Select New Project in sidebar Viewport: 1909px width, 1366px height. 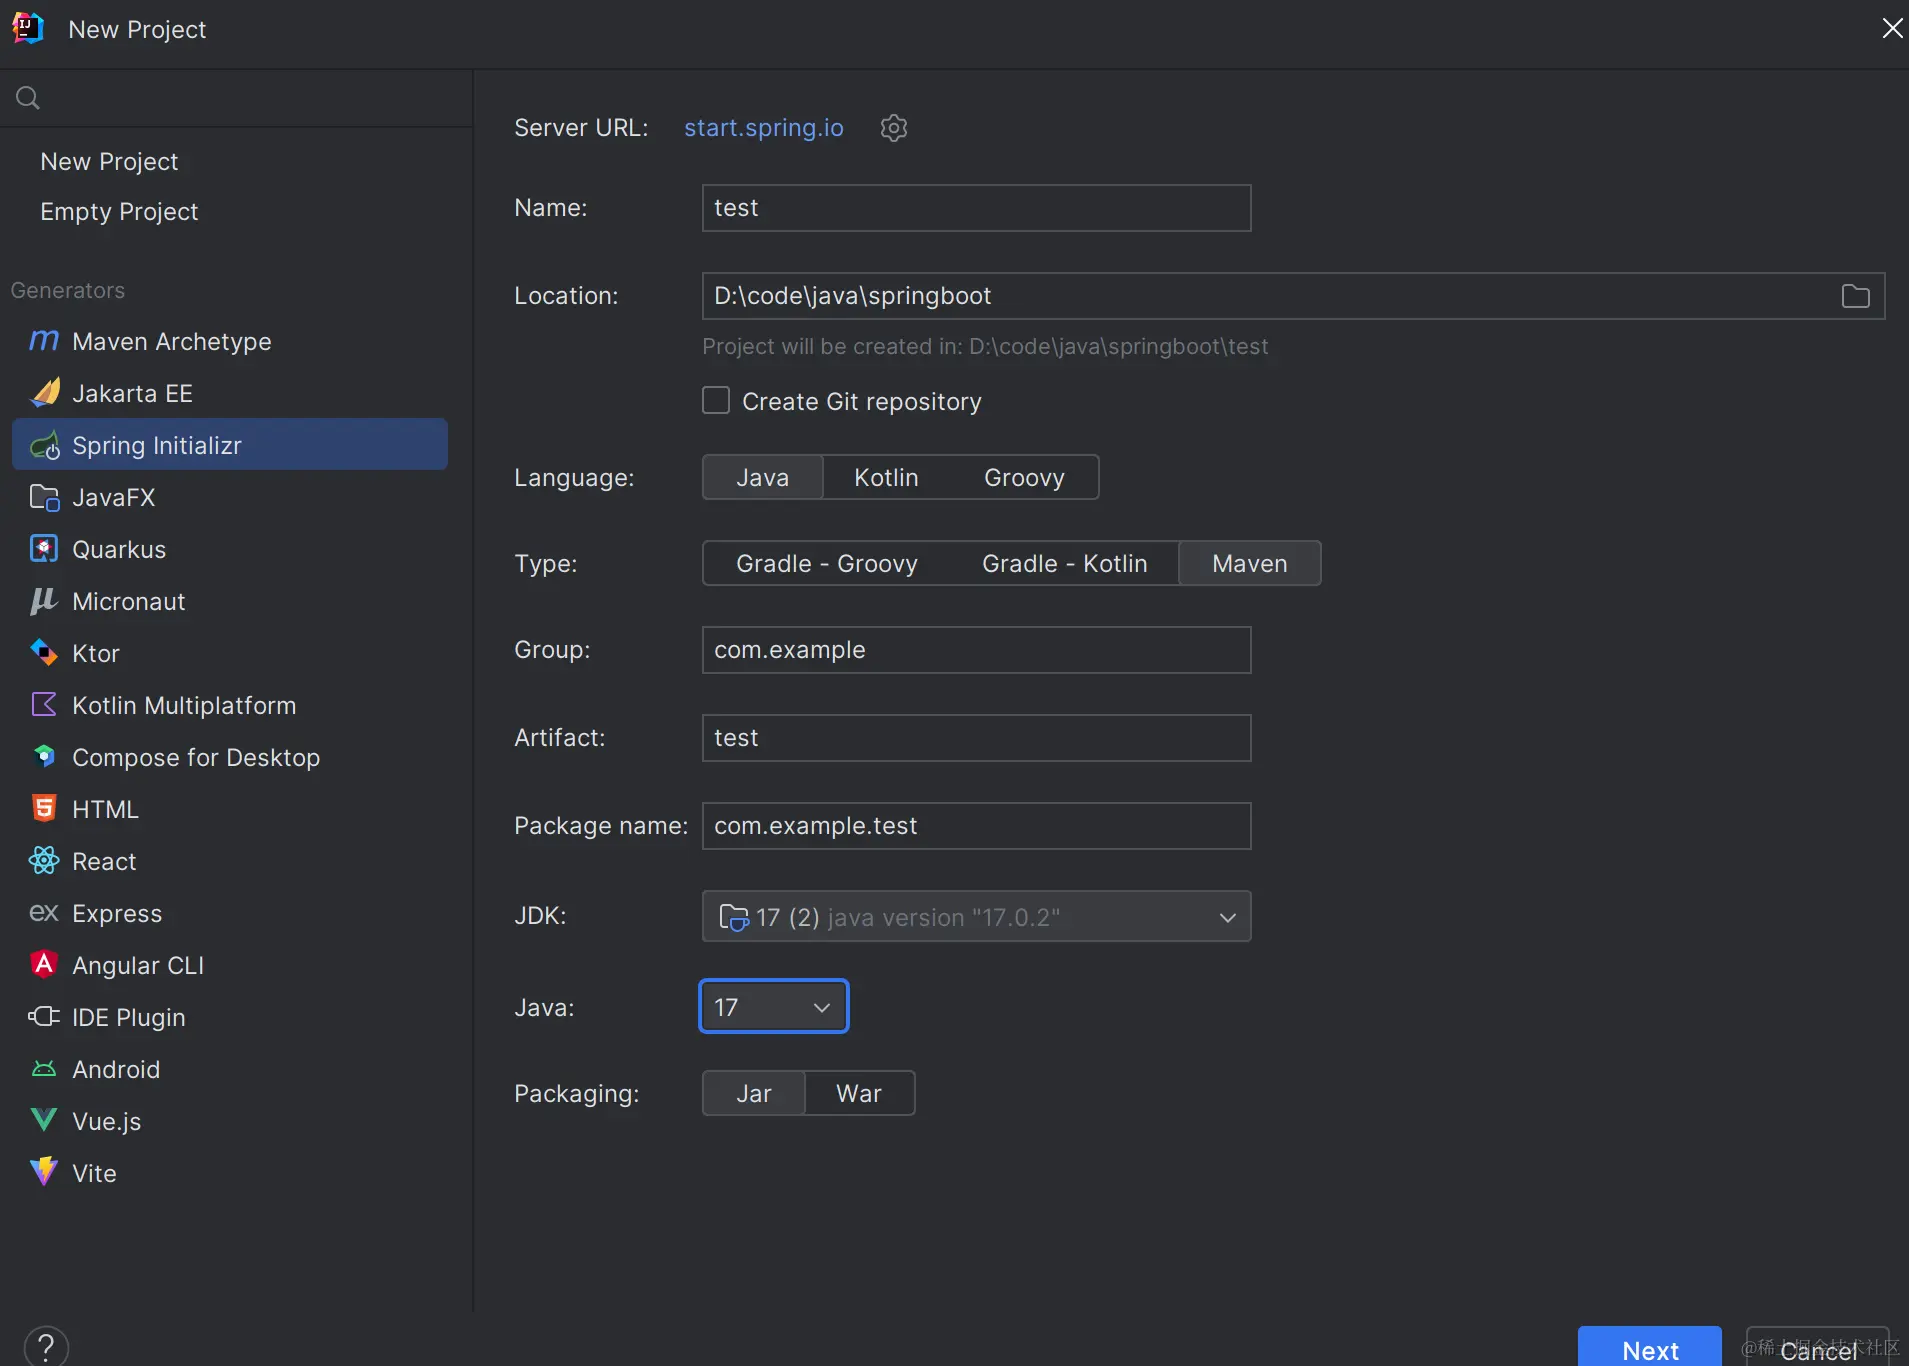coord(109,161)
